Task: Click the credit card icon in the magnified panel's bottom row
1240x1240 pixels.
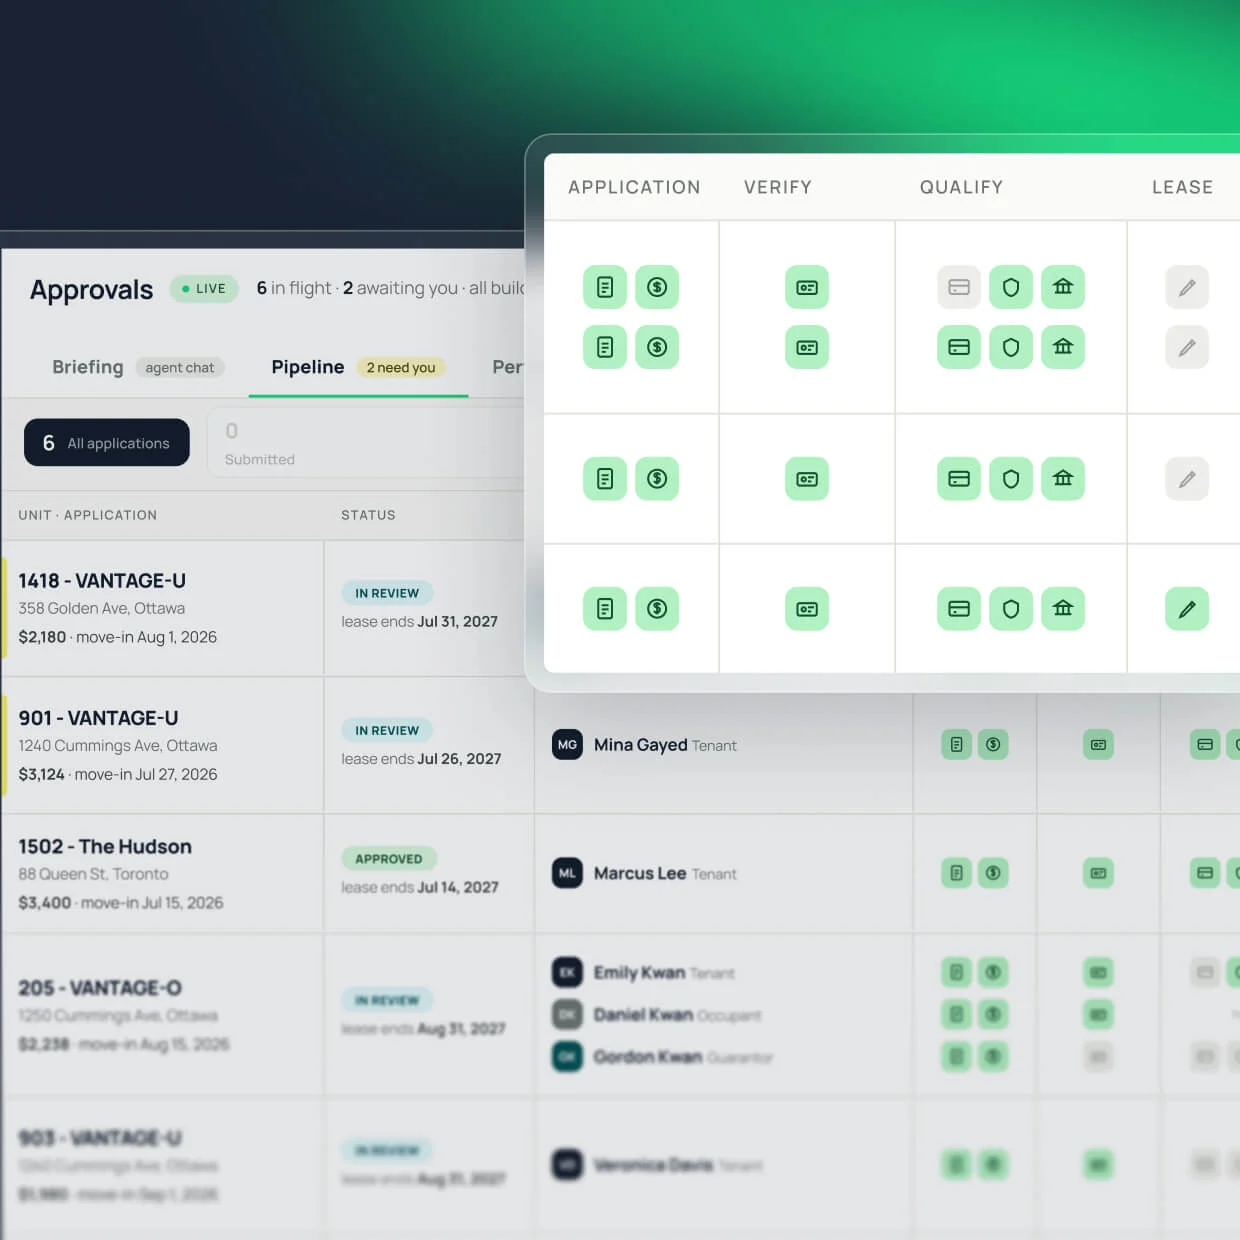Action: click(x=959, y=609)
